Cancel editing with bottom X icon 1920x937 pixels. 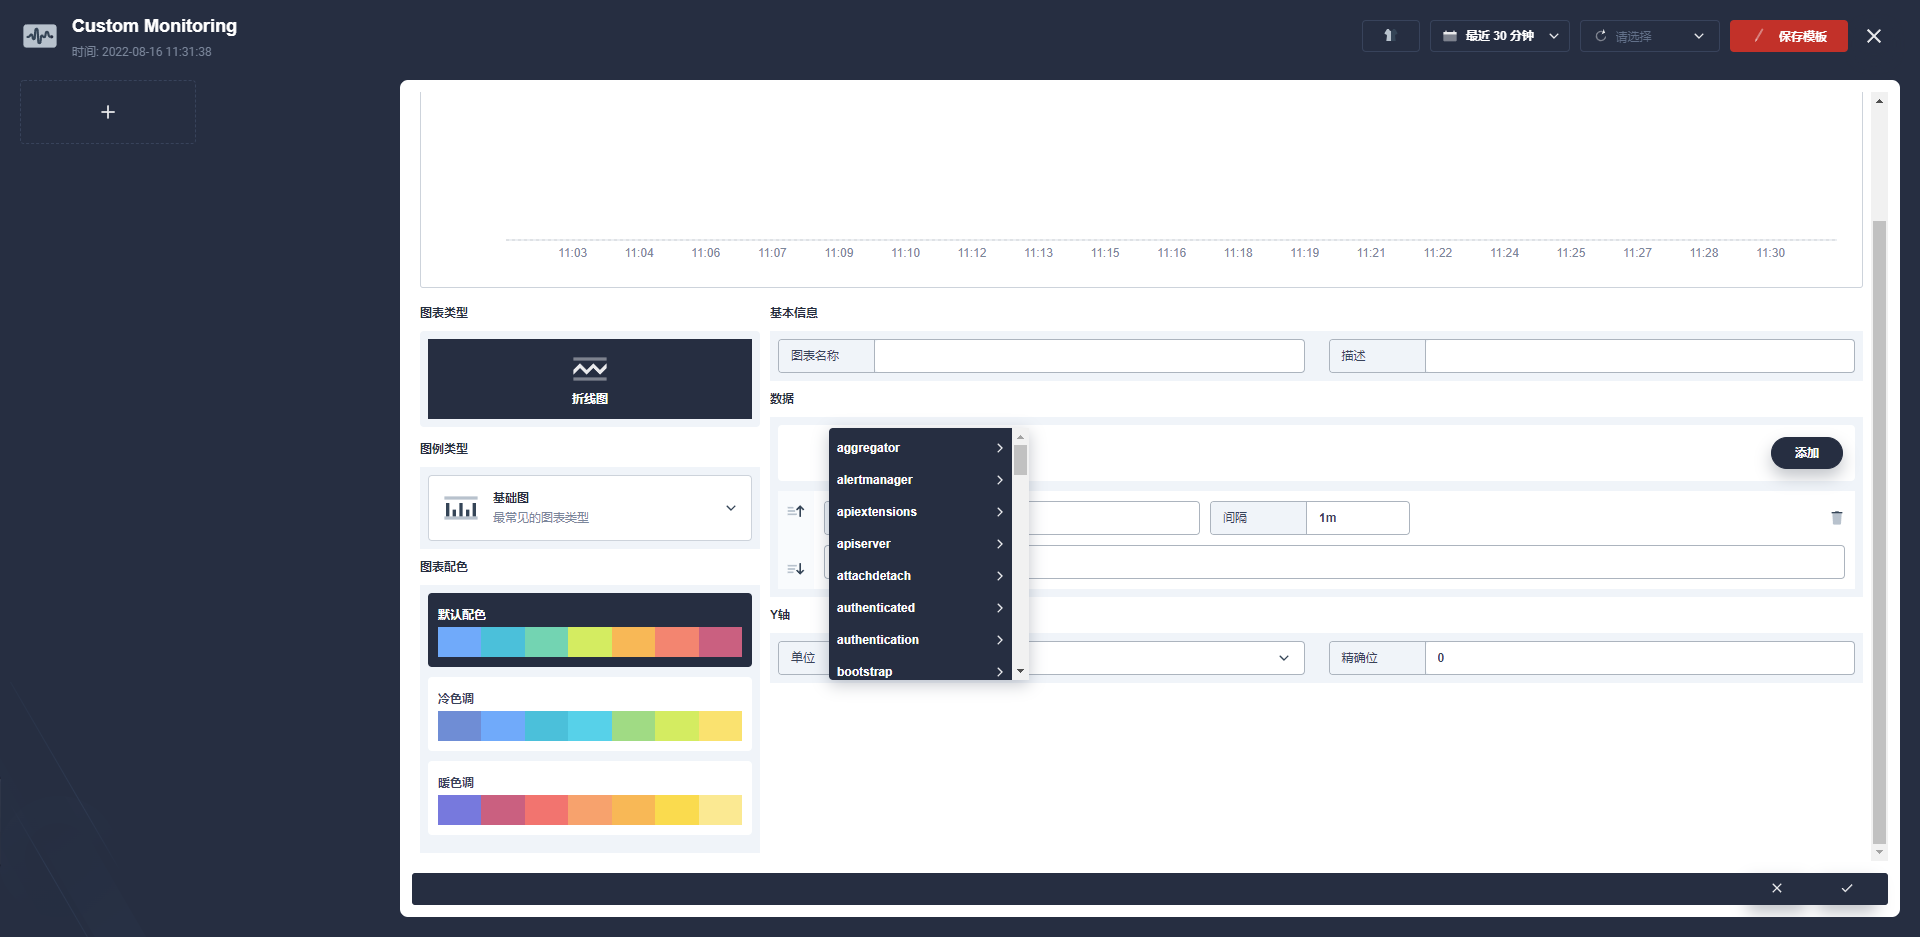click(x=1777, y=888)
